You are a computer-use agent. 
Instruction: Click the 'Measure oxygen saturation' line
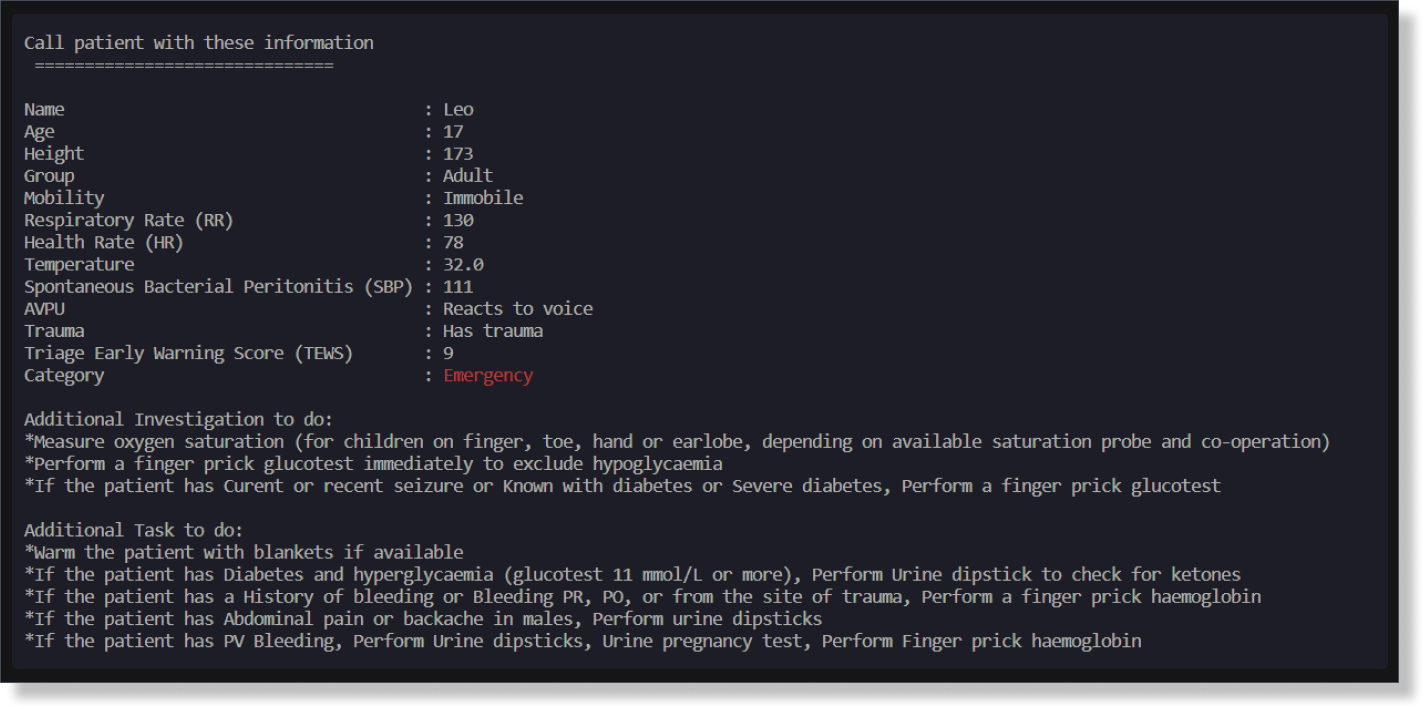[x=677, y=442]
